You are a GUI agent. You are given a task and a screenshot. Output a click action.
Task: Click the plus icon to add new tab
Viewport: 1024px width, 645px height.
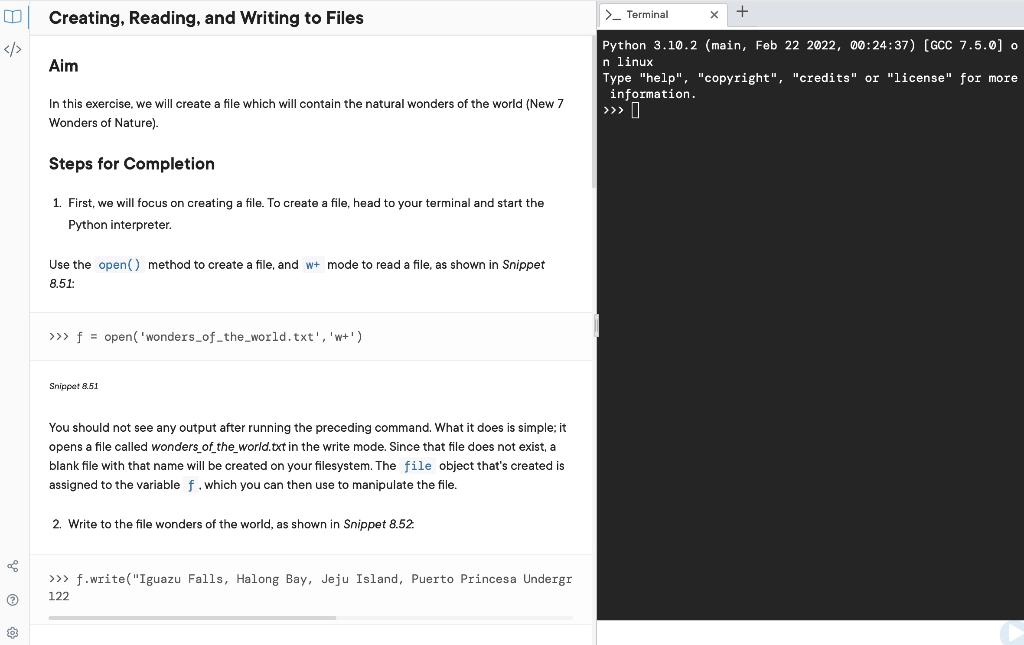pos(741,11)
